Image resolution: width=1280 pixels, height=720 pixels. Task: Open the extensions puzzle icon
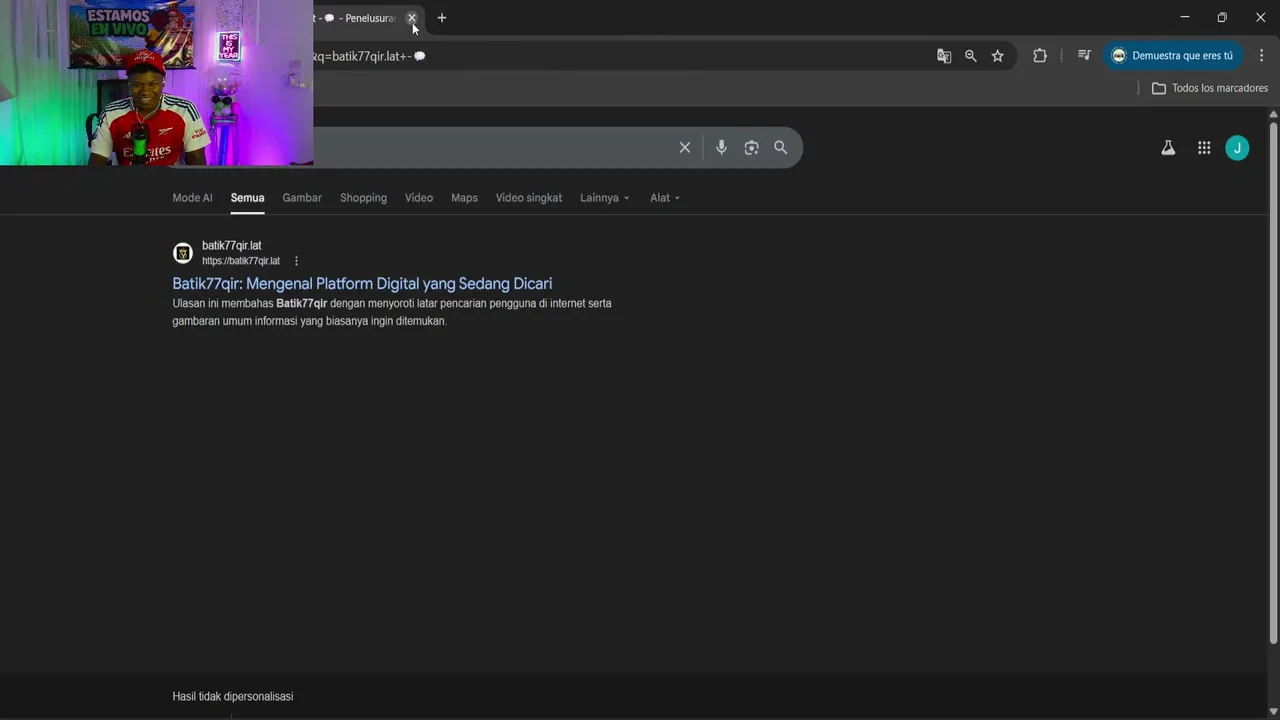[x=1040, y=56]
